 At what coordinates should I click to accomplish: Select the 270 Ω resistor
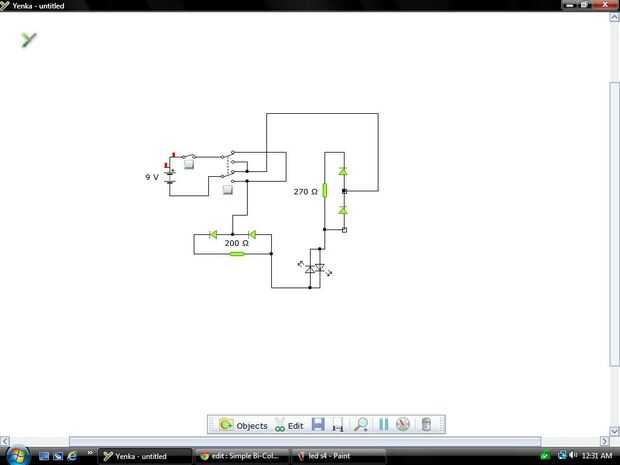tap(325, 191)
